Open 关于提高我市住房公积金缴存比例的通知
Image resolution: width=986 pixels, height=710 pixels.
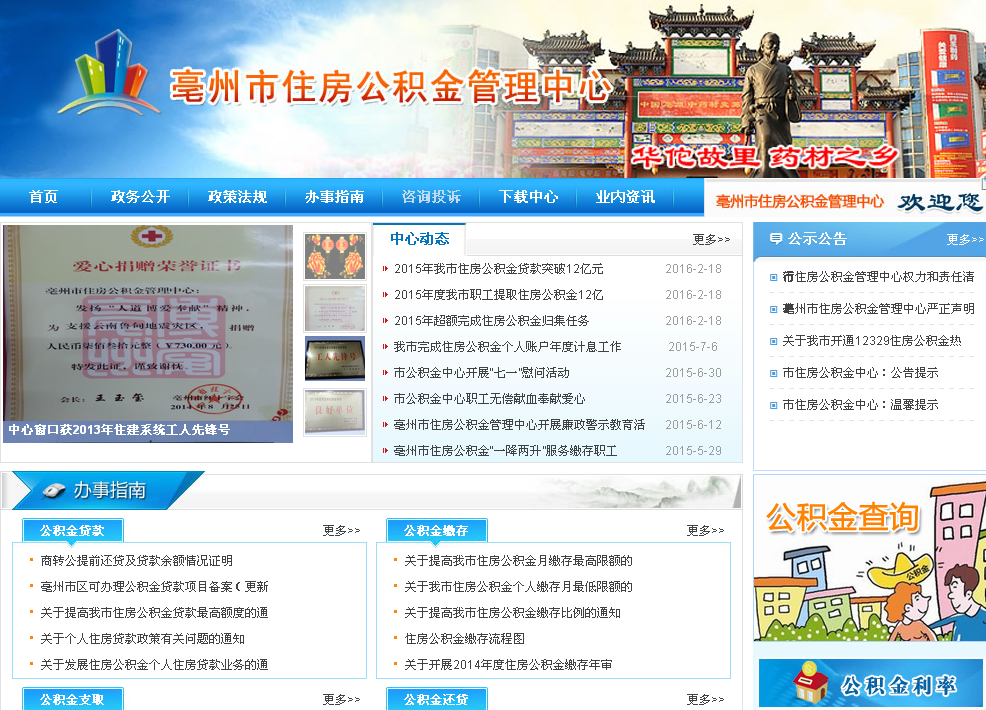(512, 613)
